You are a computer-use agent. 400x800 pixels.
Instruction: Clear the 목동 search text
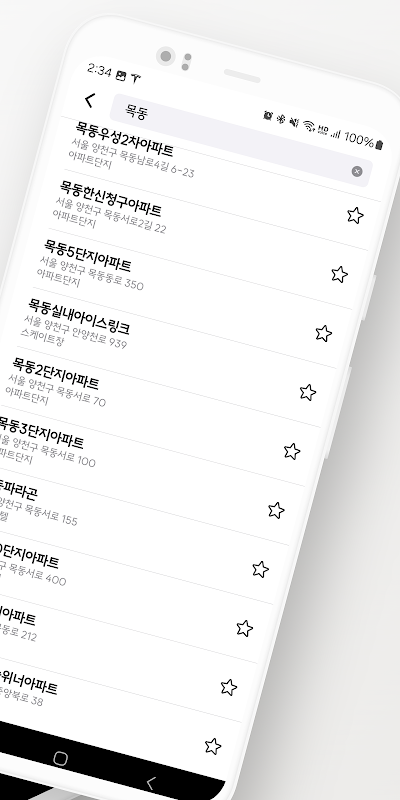357,171
